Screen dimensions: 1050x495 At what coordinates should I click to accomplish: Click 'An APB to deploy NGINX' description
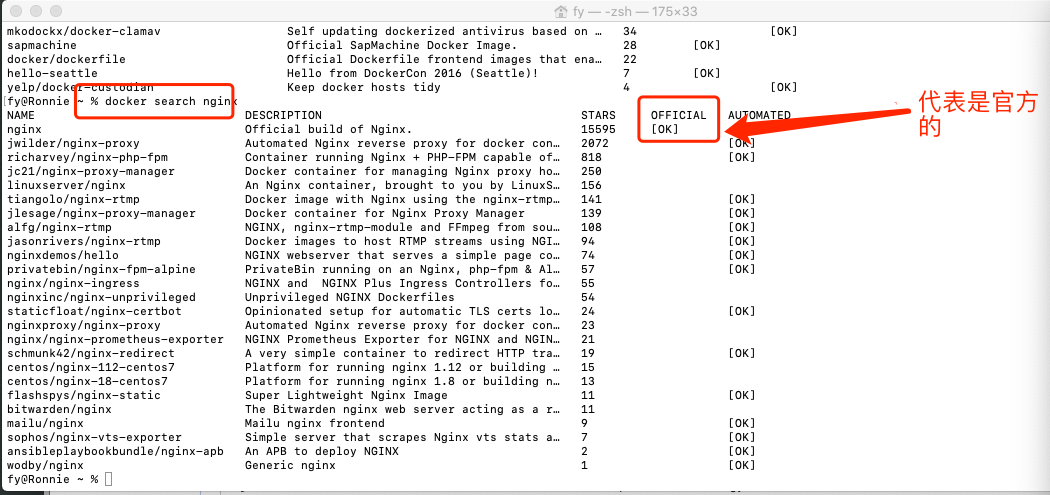pyautogui.click(x=322, y=451)
